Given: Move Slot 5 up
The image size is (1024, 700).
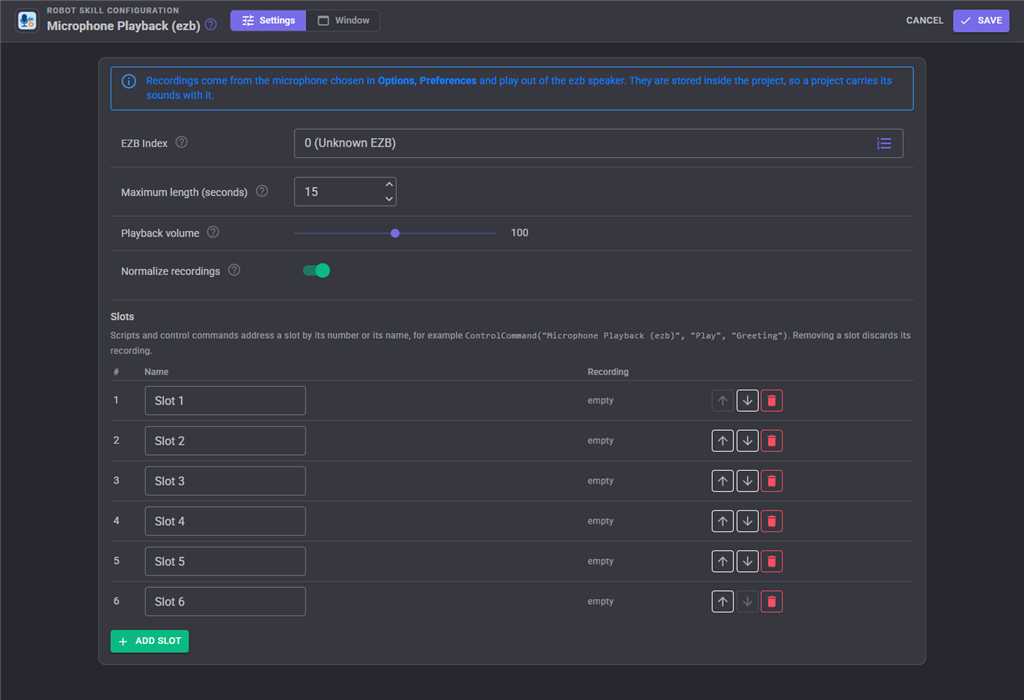Looking at the screenshot, I should point(722,562).
